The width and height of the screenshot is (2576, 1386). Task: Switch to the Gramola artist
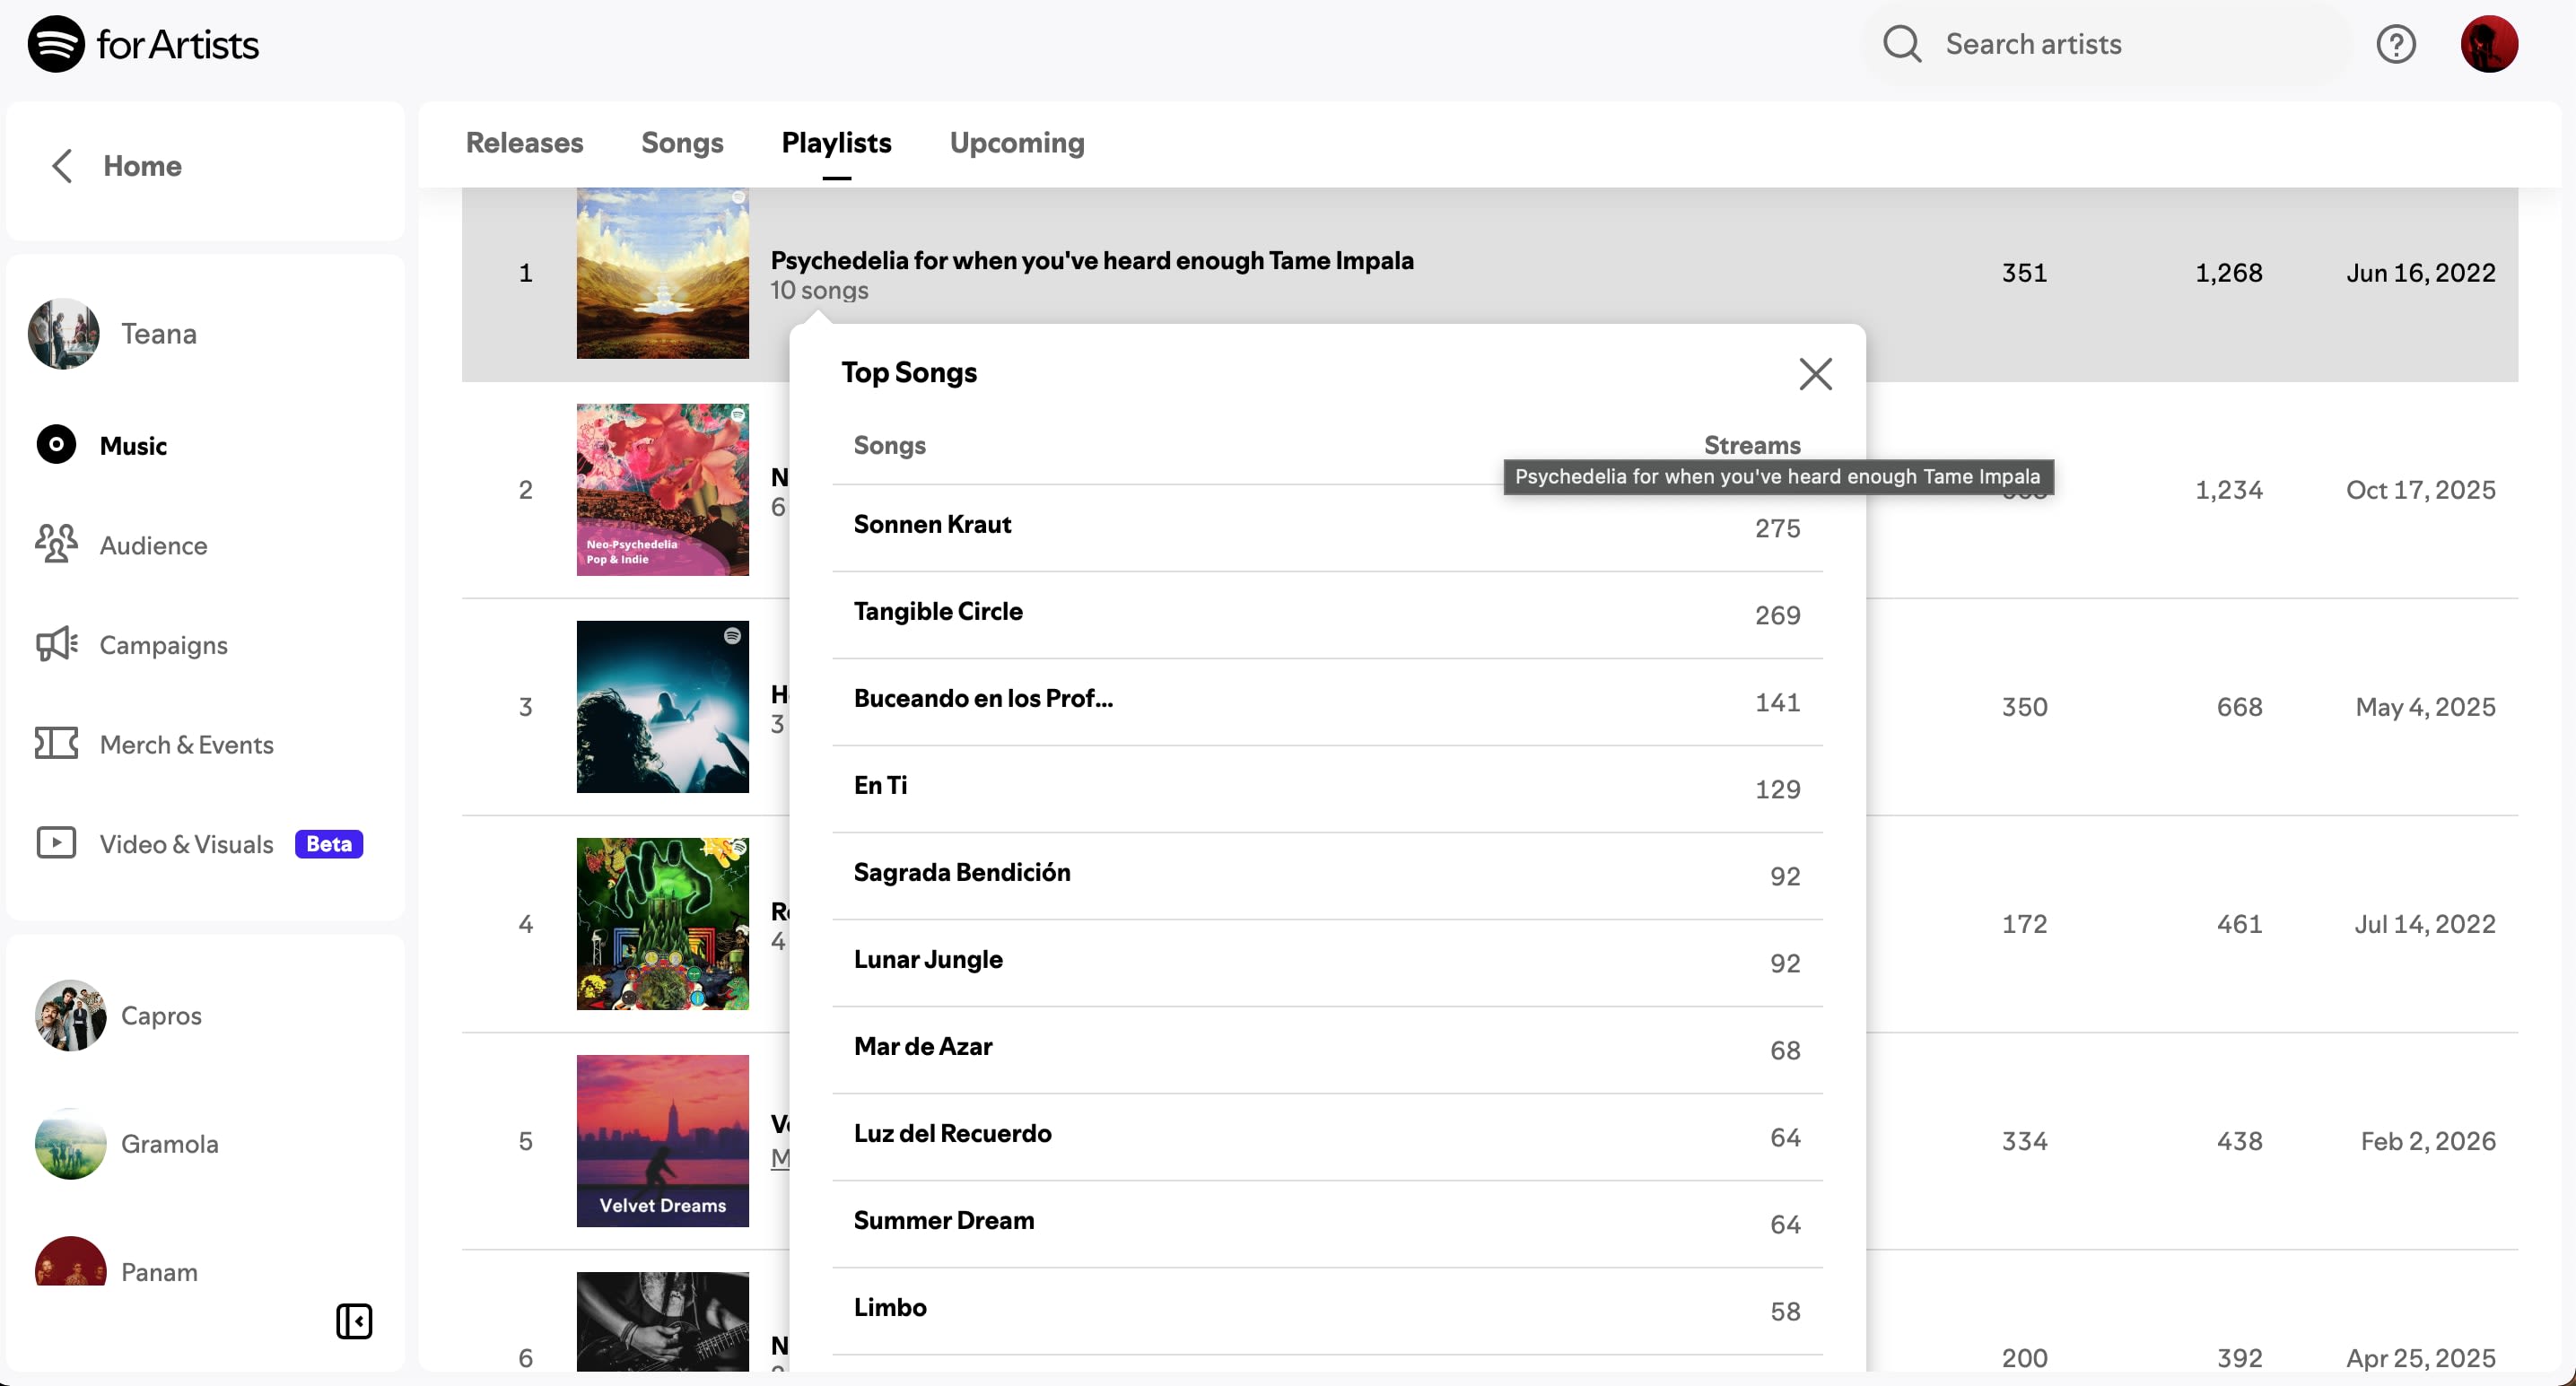[x=169, y=1143]
